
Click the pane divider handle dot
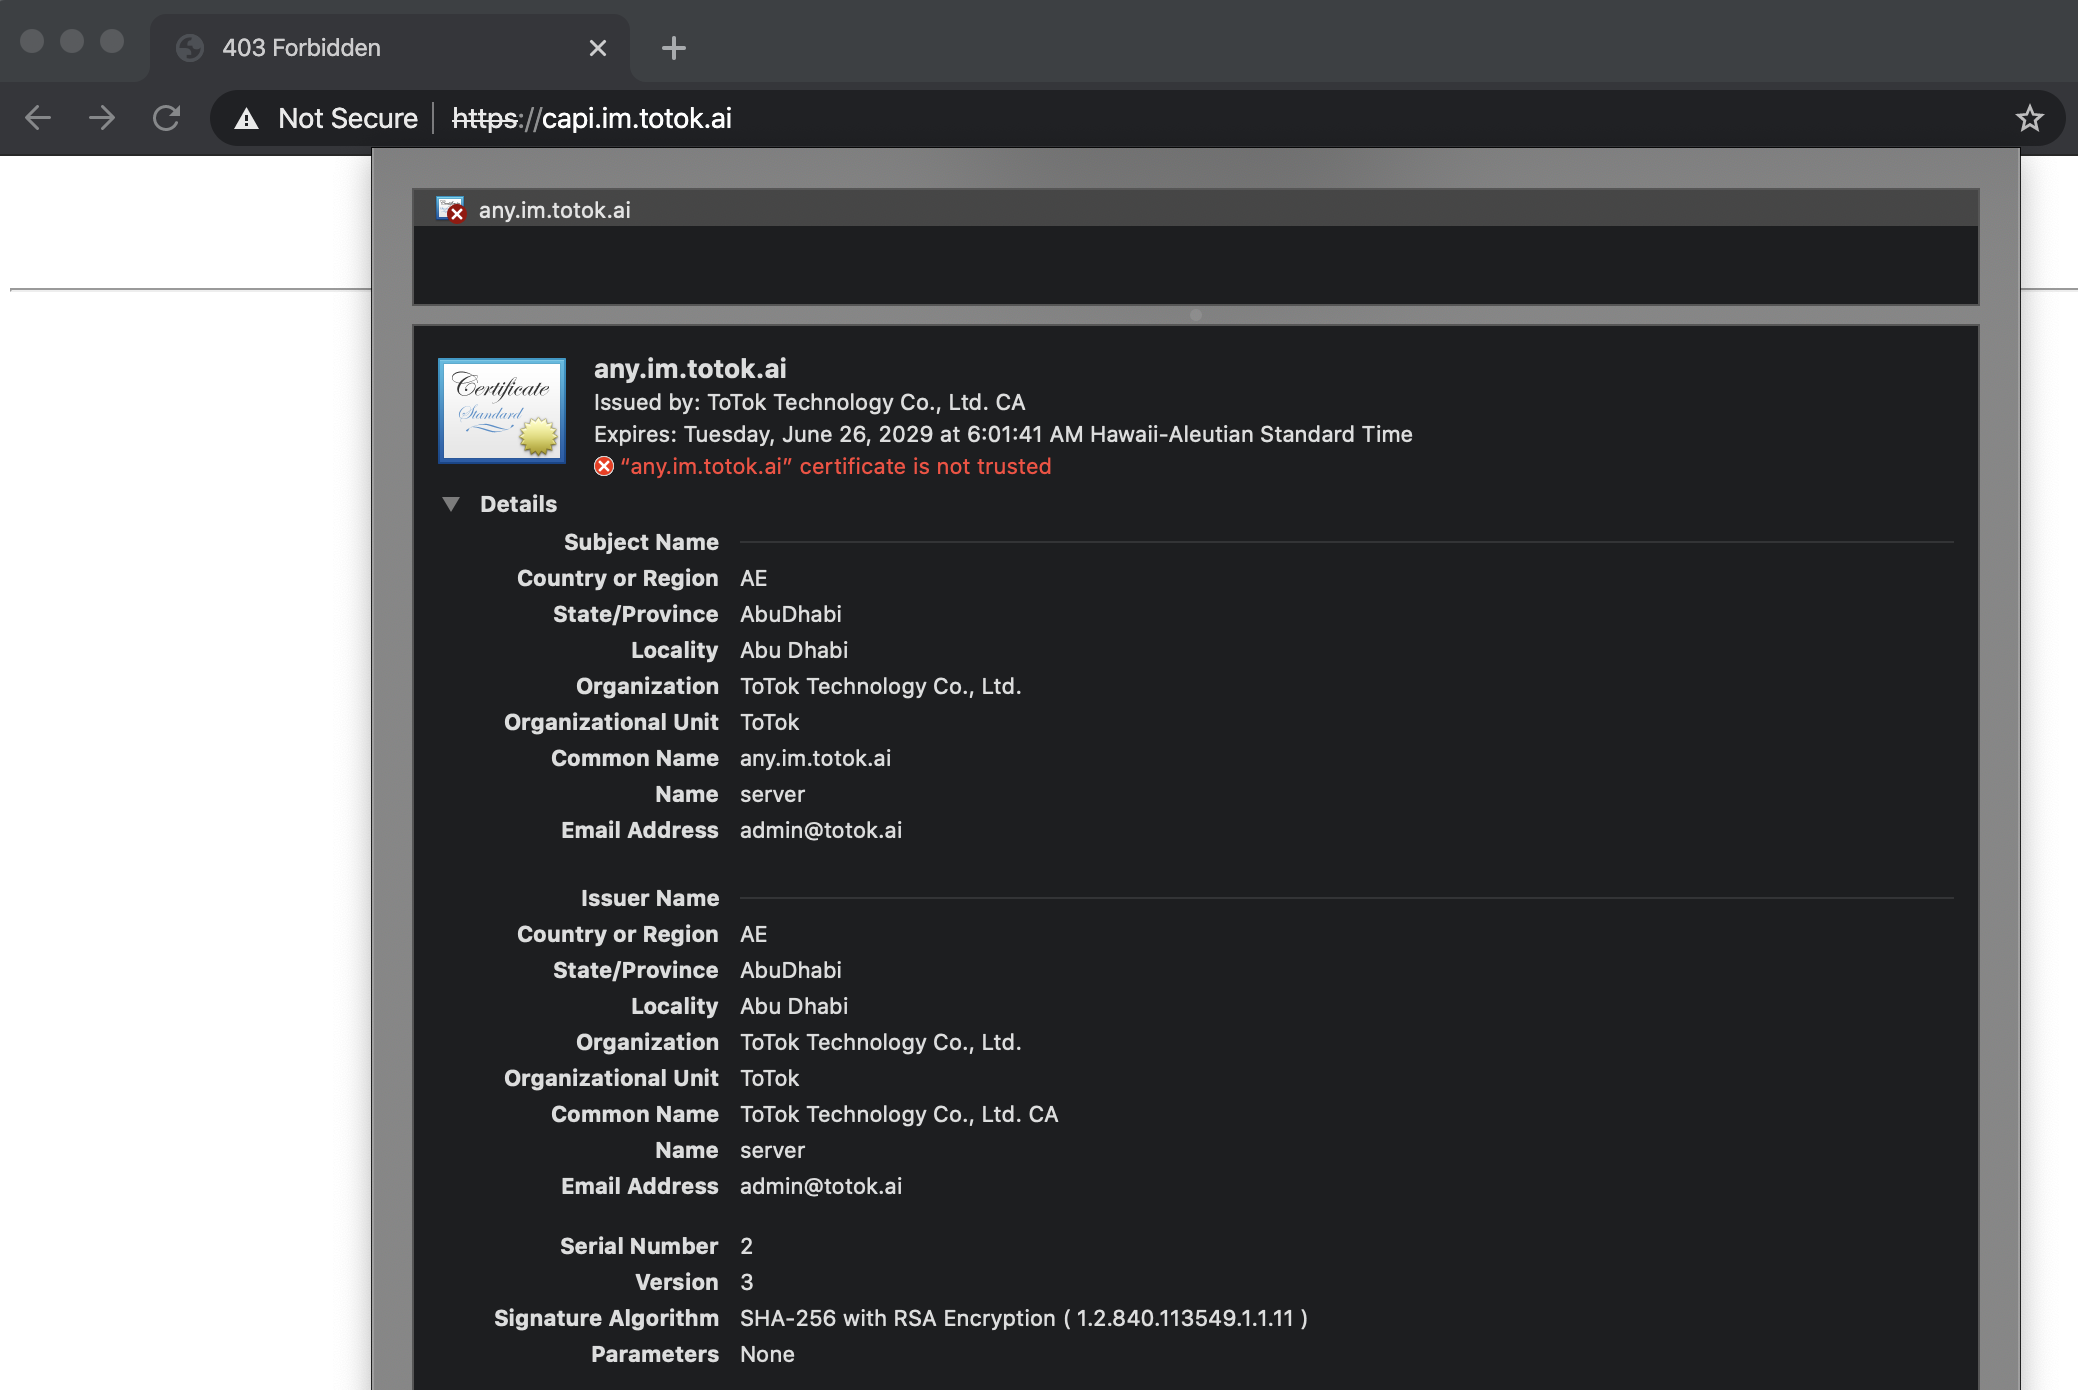tap(1196, 315)
